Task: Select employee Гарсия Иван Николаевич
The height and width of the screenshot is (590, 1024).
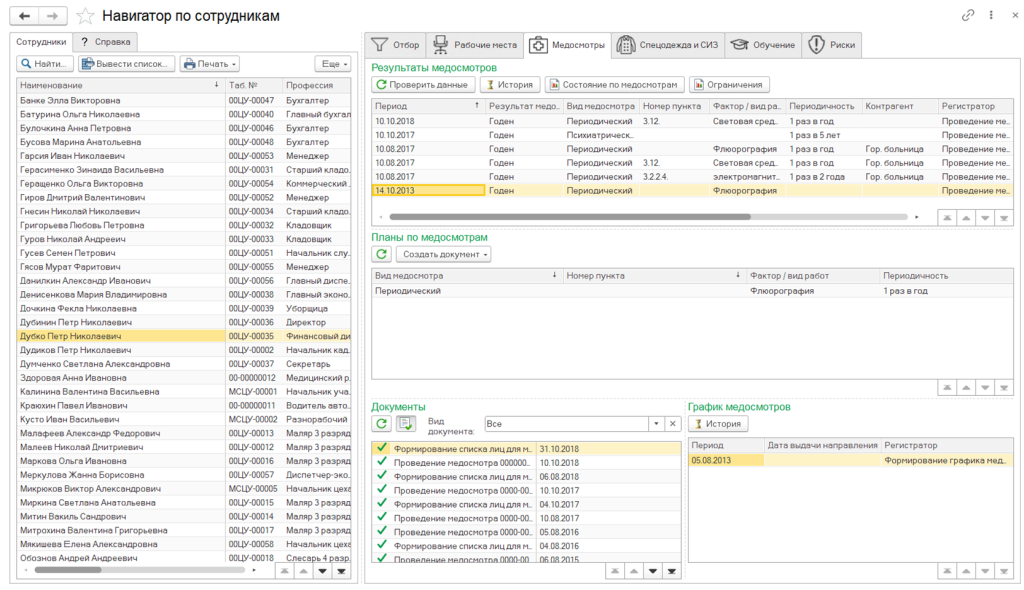Action: click(184, 156)
